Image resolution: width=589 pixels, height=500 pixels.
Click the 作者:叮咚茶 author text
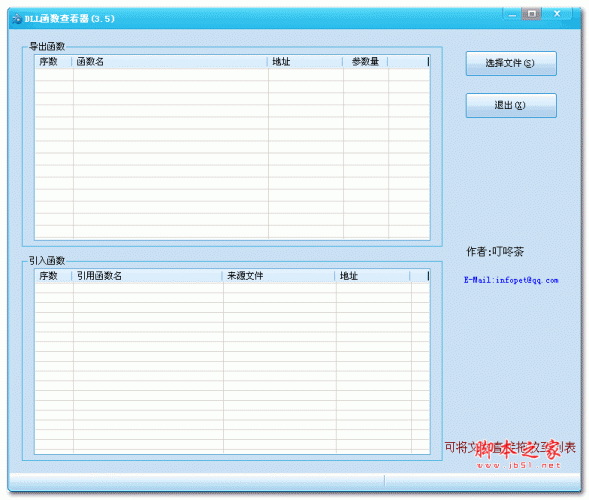pos(495,252)
